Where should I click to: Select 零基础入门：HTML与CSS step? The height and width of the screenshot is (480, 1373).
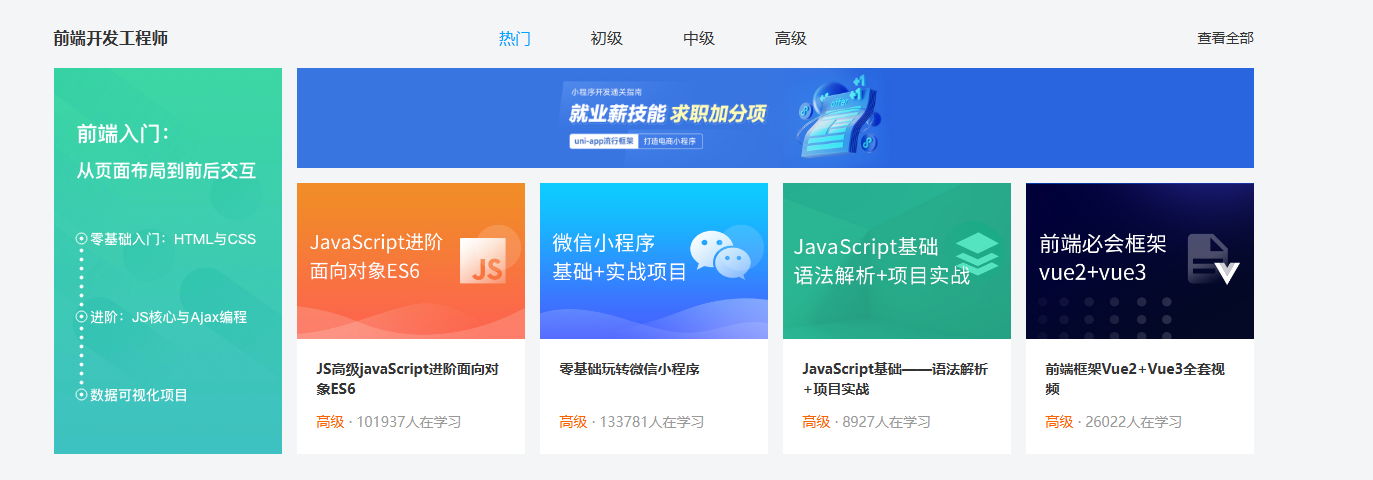pyautogui.click(x=173, y=239)
